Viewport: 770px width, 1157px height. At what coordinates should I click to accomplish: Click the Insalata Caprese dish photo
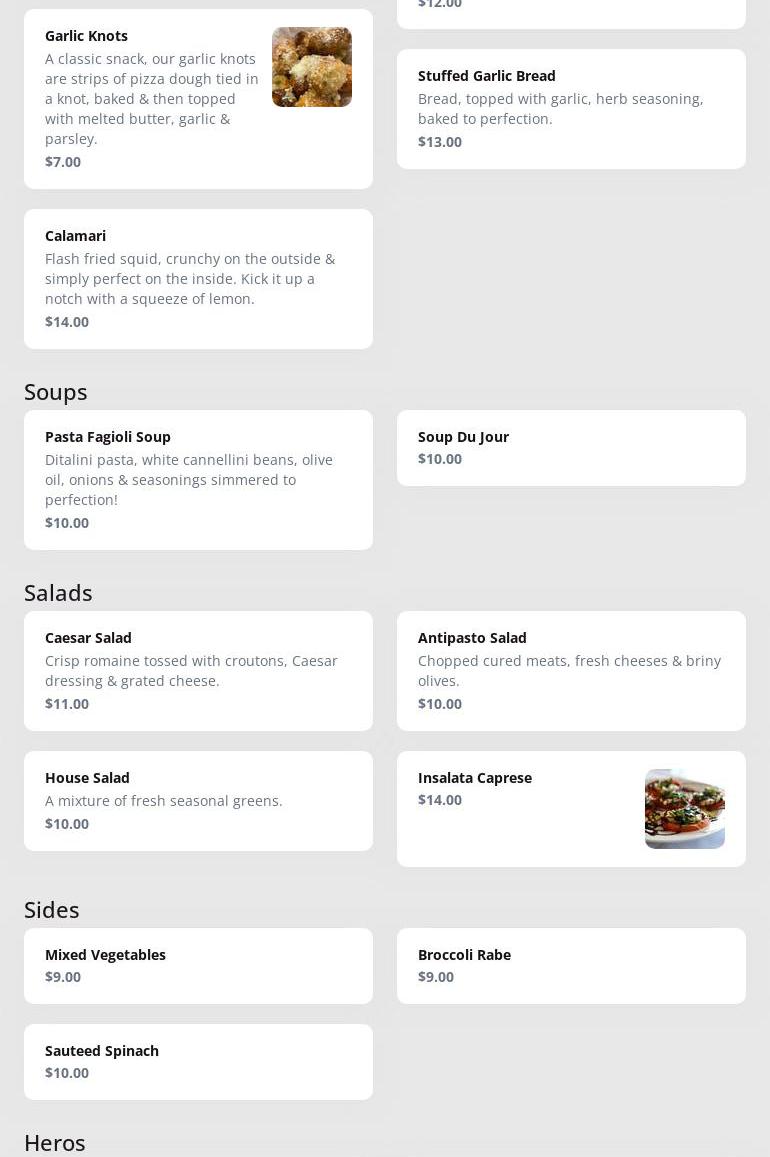pyautogui.click(x=684, y=808)
